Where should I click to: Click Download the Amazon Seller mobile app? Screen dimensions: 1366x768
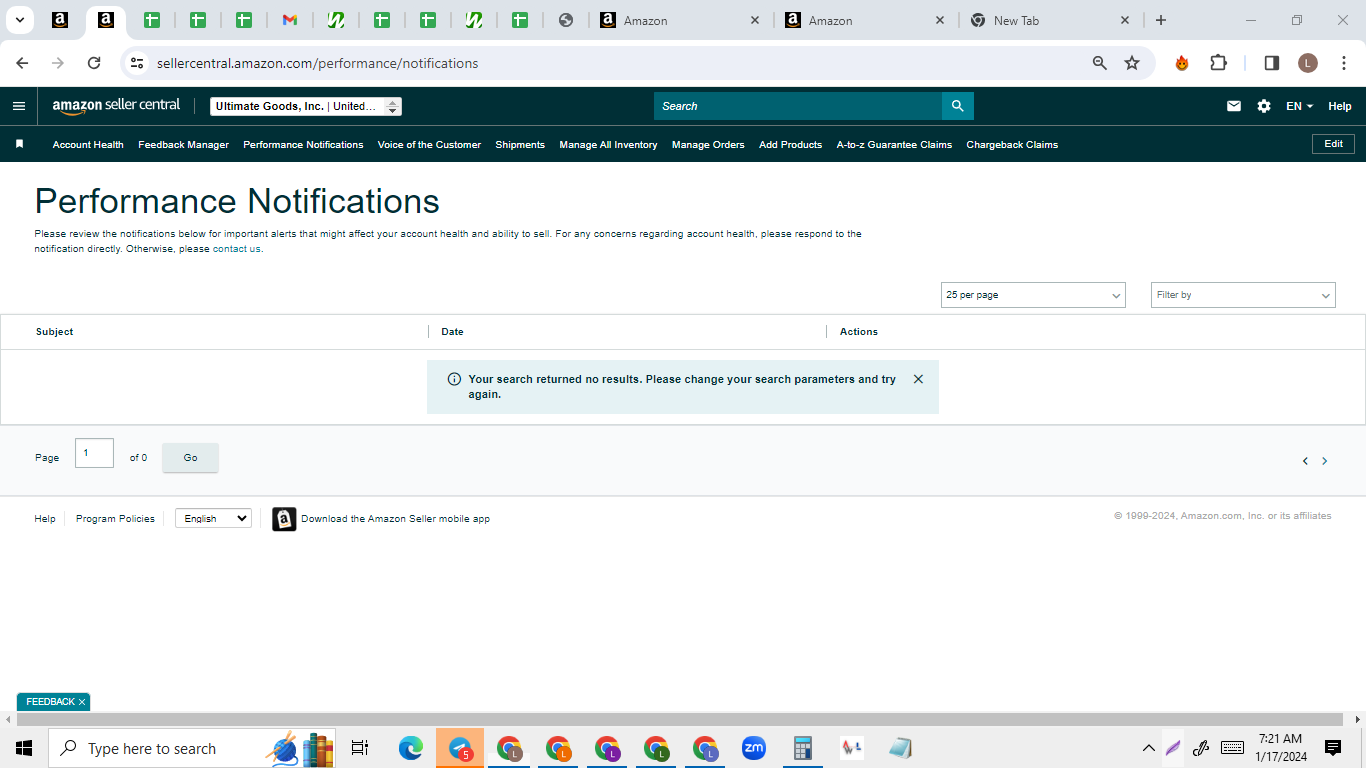coord(395,519)
